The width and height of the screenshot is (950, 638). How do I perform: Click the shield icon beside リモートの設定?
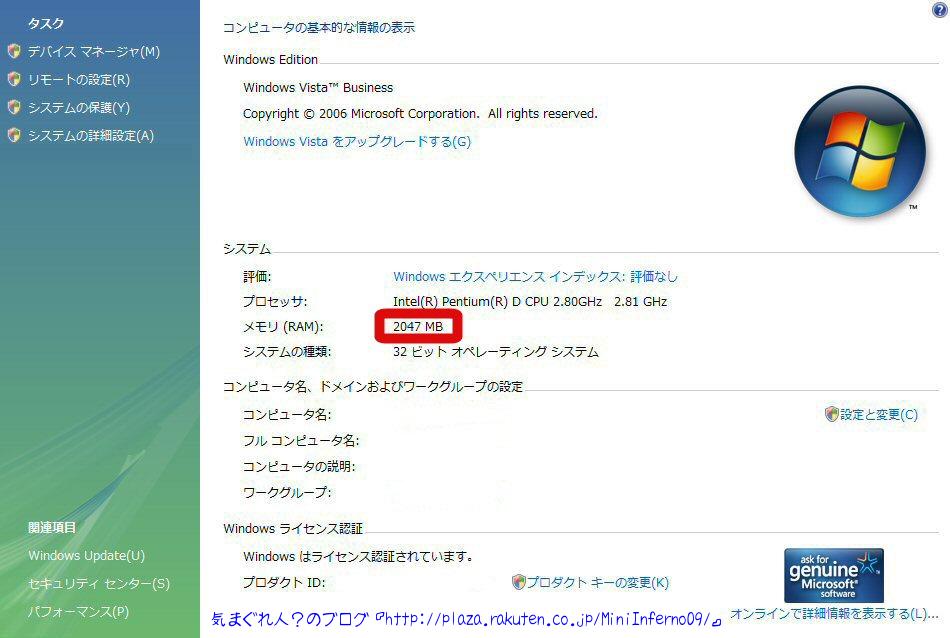[14, 79]
